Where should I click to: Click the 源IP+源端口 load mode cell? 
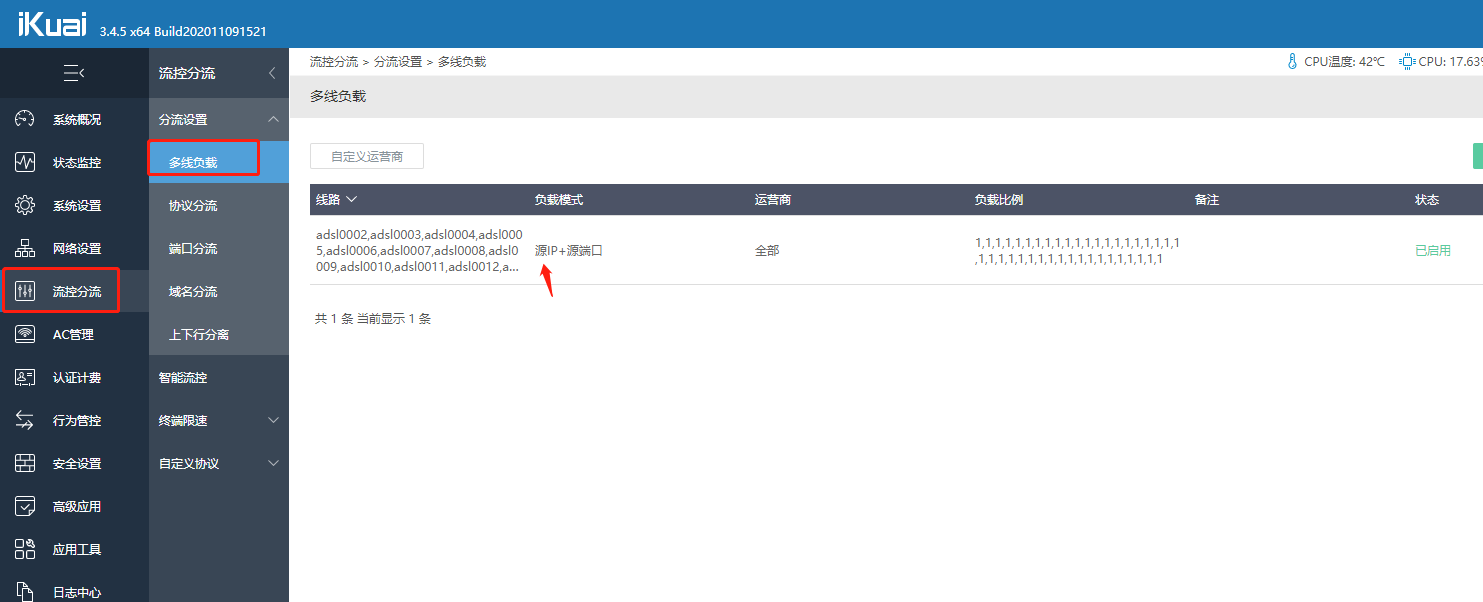click(569, 251)
